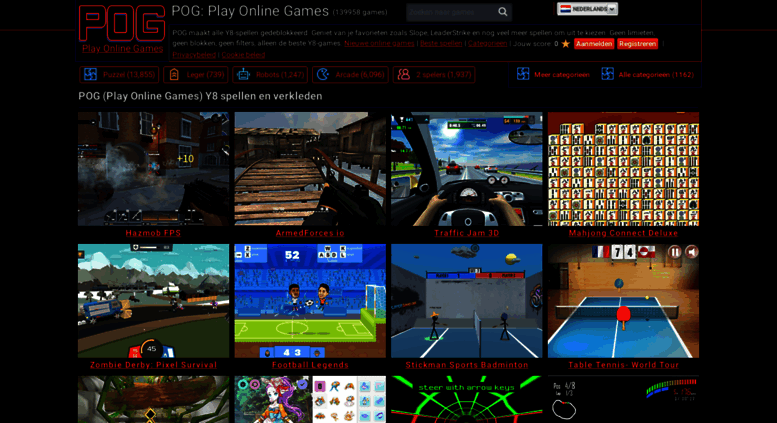Open the Beste spellen link
777x423 pixels.
click(441, 44)
